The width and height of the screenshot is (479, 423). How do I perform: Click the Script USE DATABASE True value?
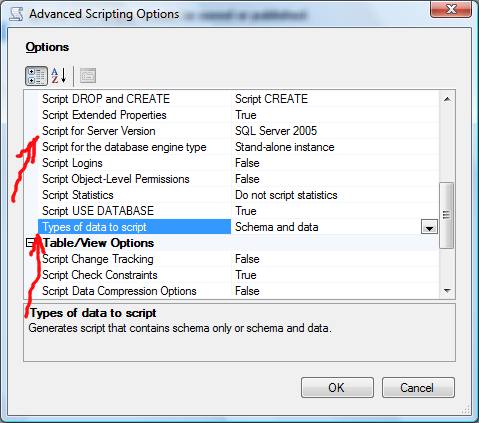[246, 211]
